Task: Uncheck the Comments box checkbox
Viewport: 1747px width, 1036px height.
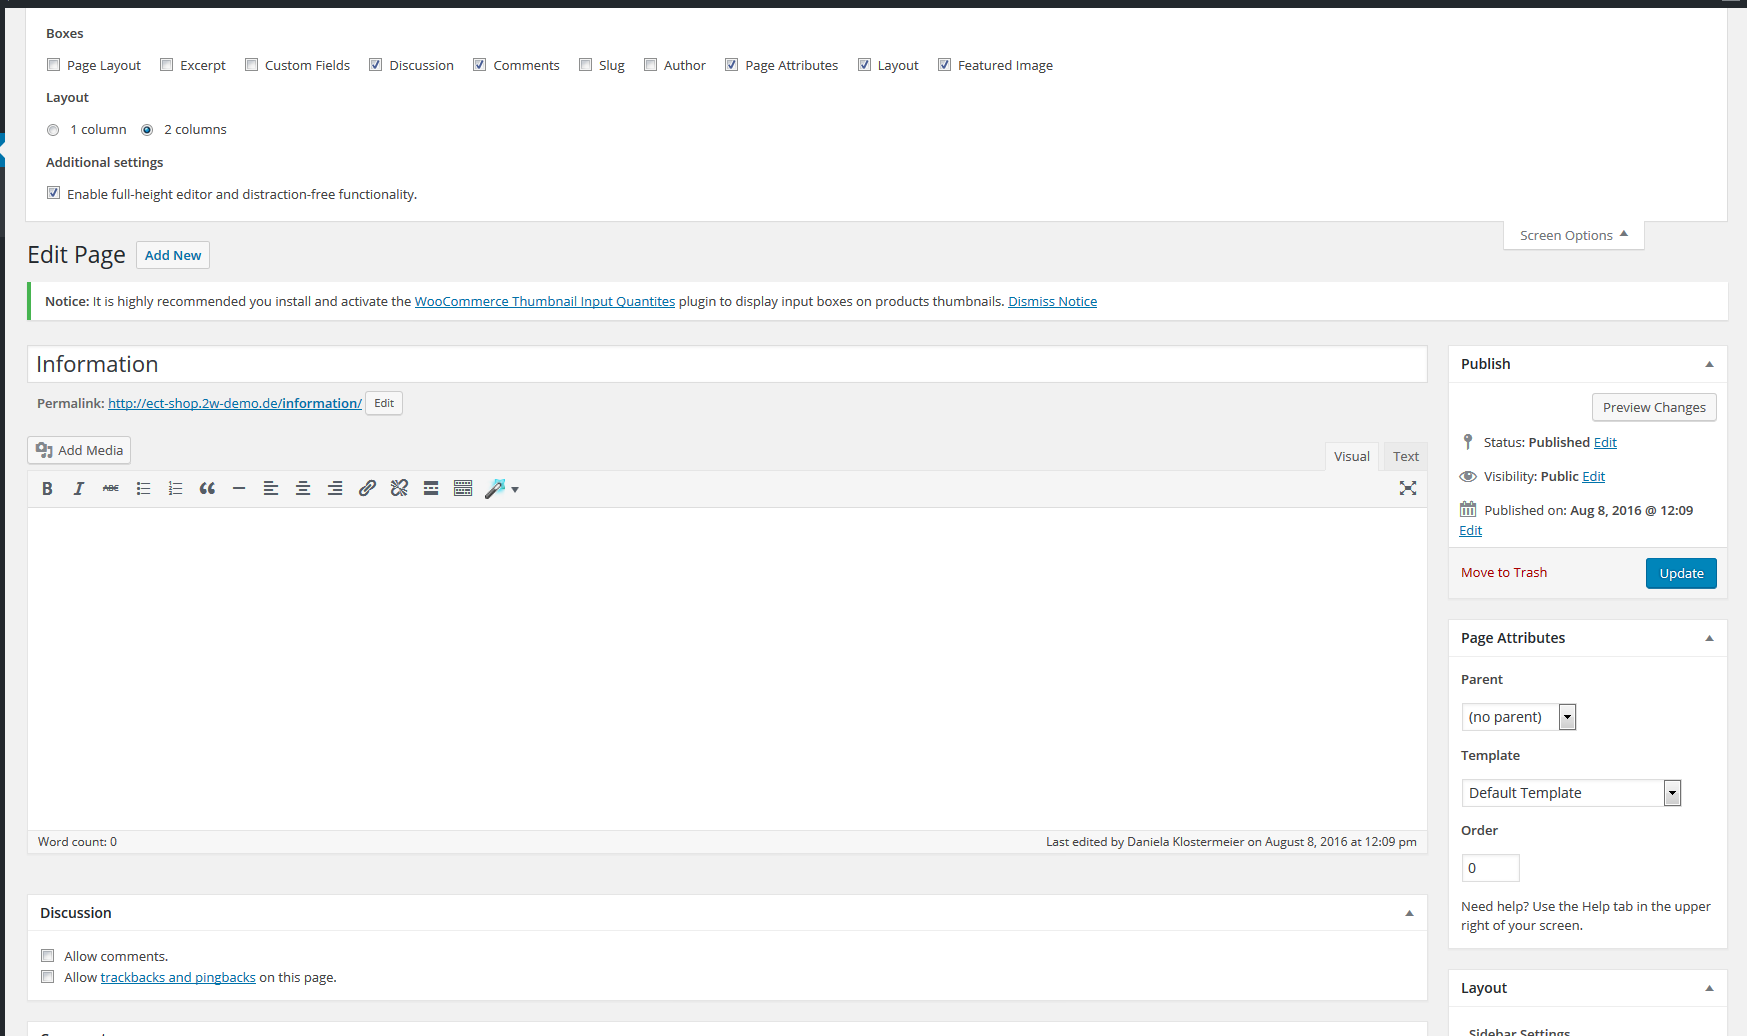Action: click(480, 65)
